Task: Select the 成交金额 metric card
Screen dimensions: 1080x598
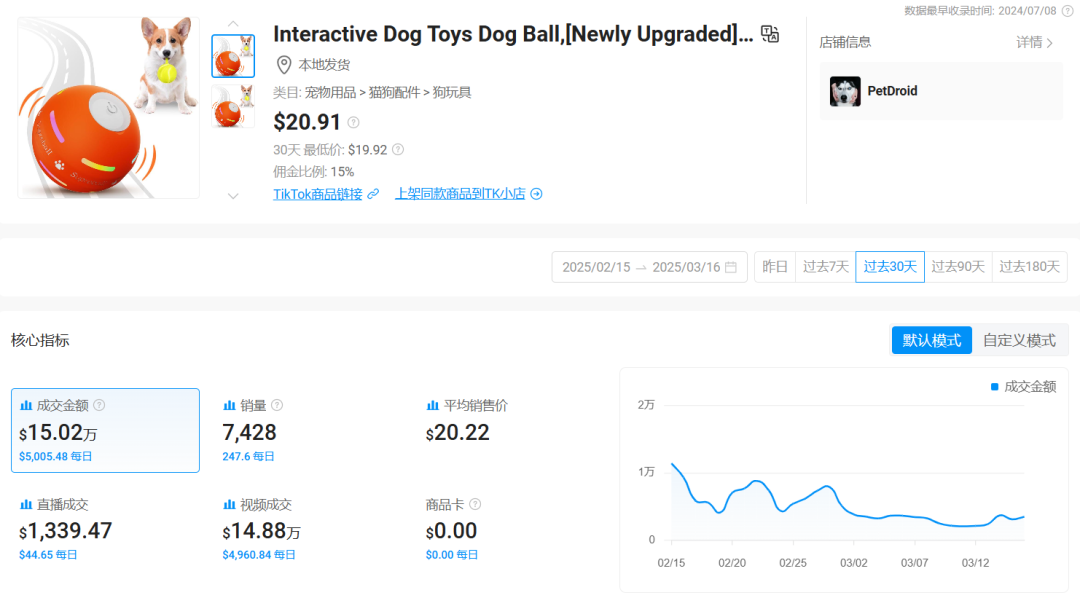Action: point(105,430)
